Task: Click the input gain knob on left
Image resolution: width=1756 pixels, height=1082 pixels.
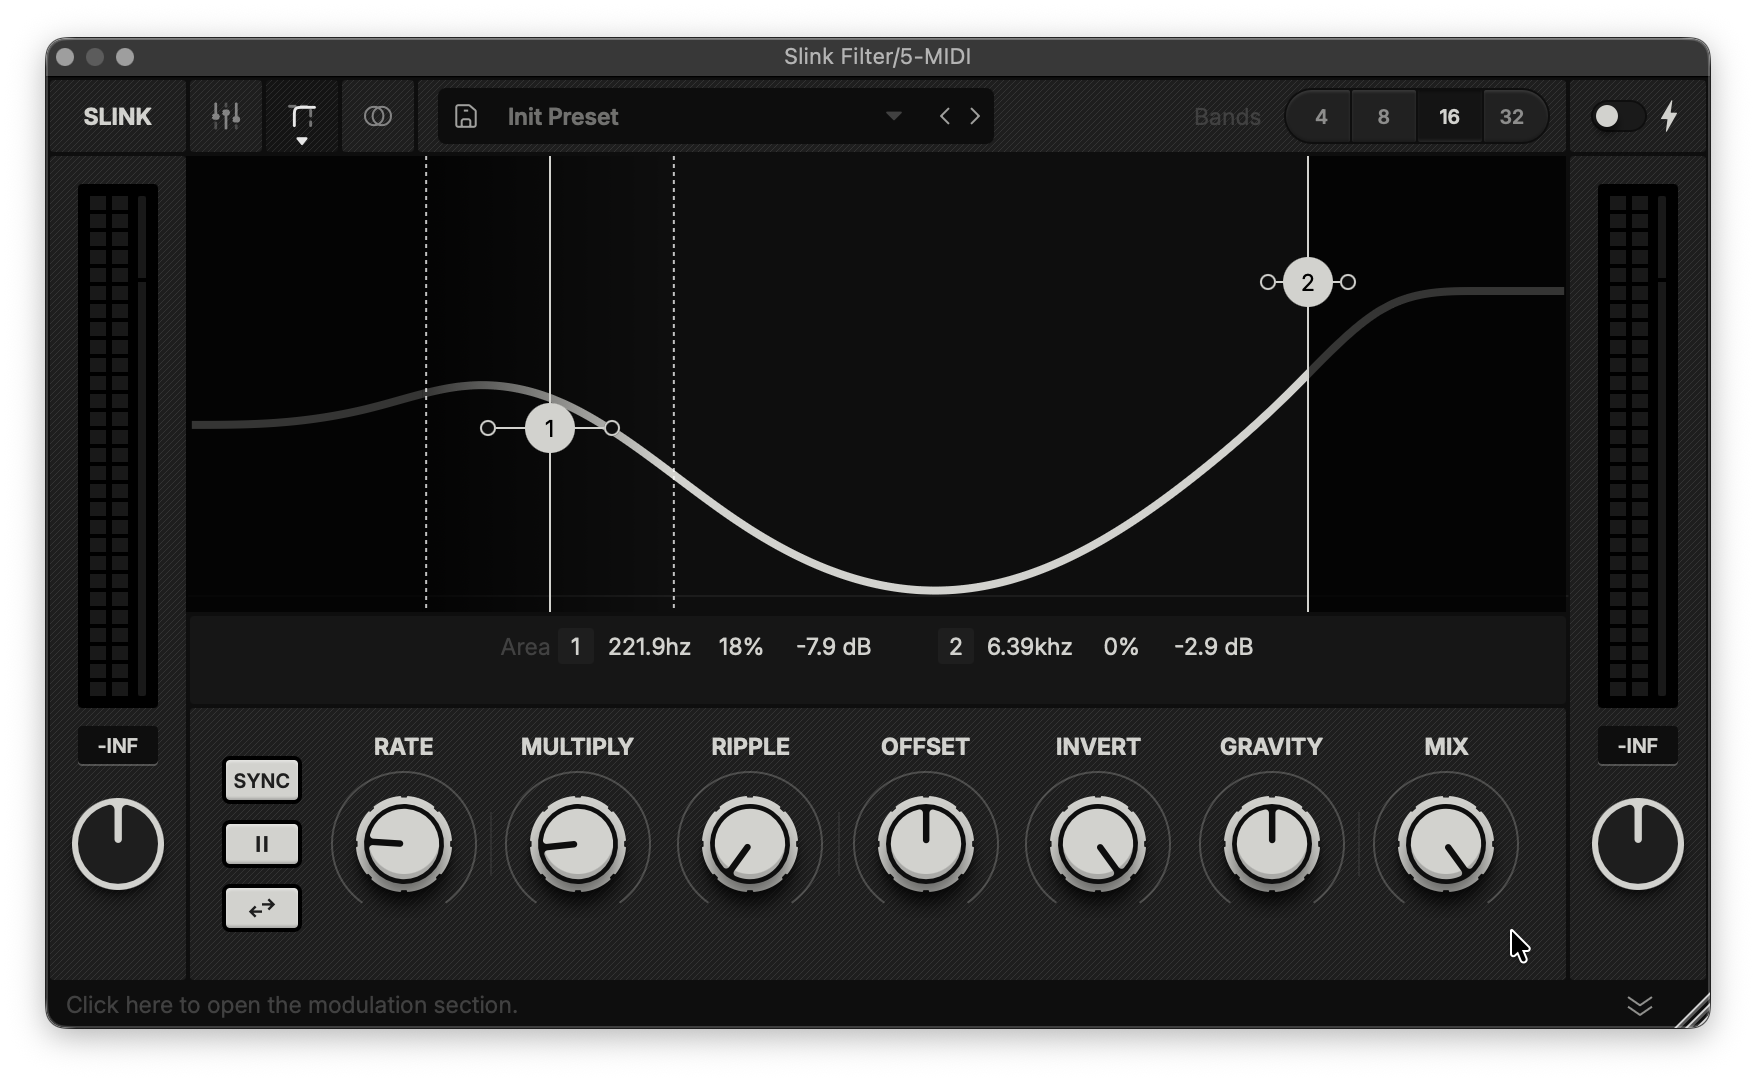Action: click(118, 844)
